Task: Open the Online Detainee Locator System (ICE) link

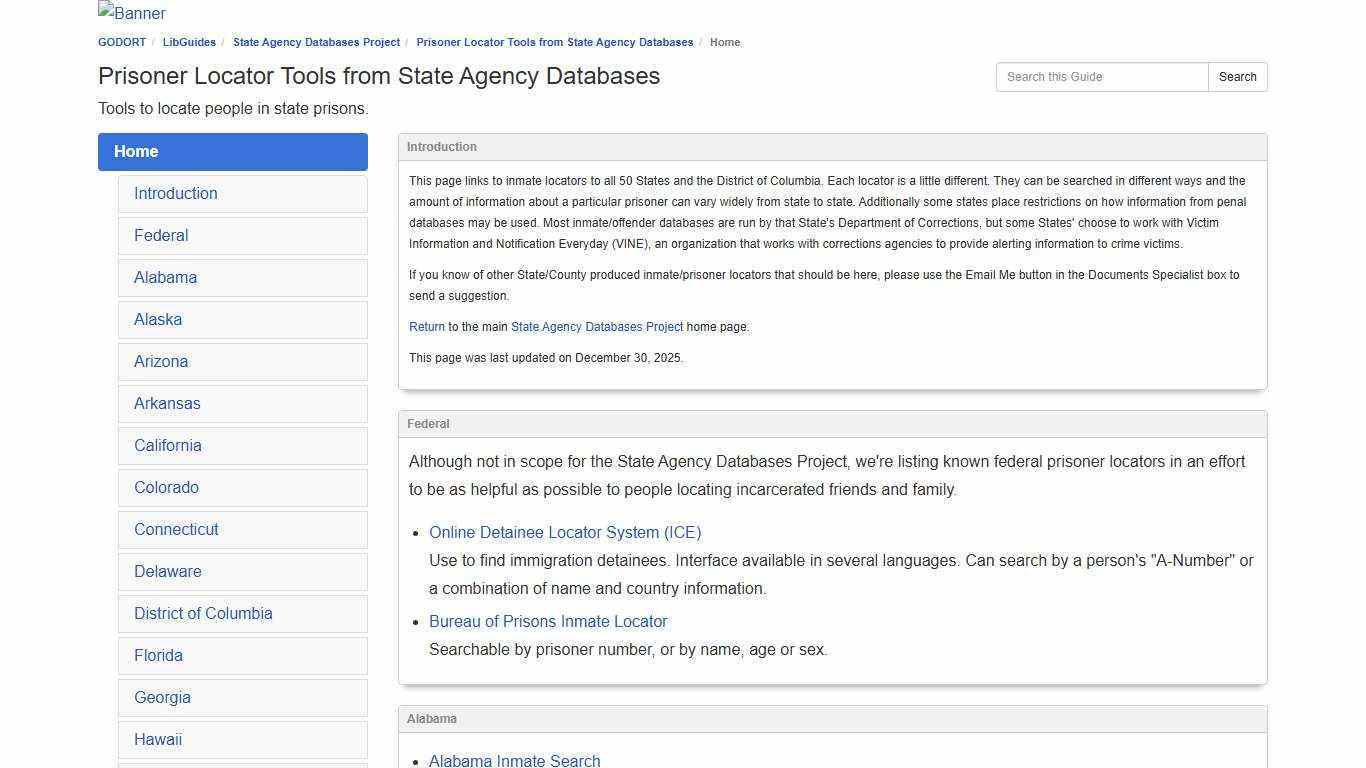Action: [x=565, y=532]
